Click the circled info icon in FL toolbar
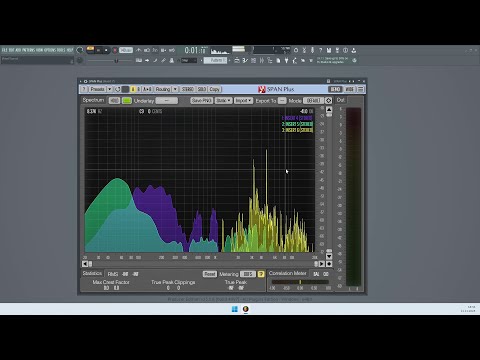 click(x=345, y=50)
